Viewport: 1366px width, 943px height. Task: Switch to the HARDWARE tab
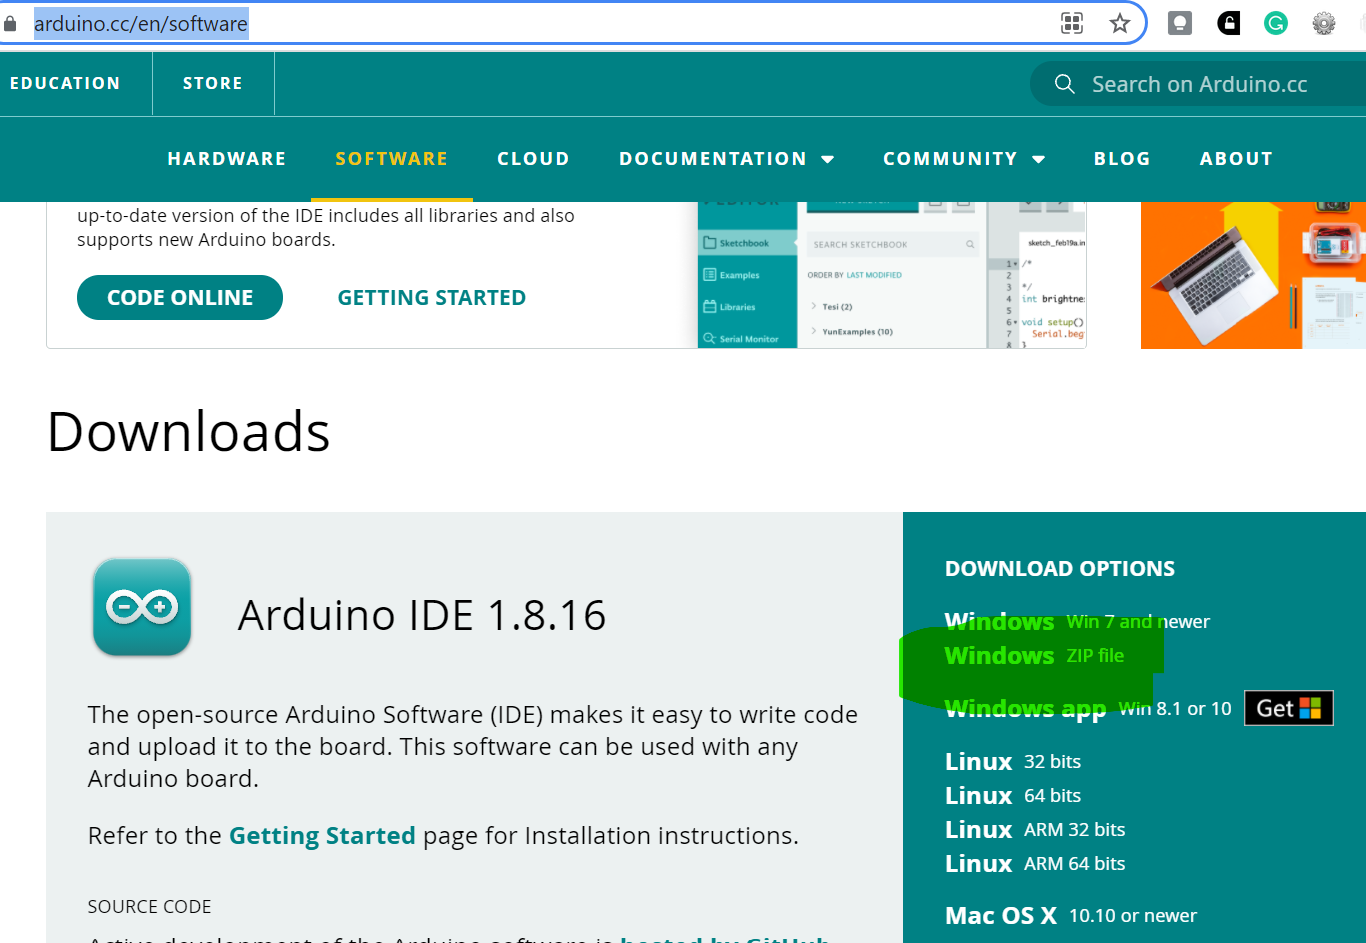tap(226, 158)
